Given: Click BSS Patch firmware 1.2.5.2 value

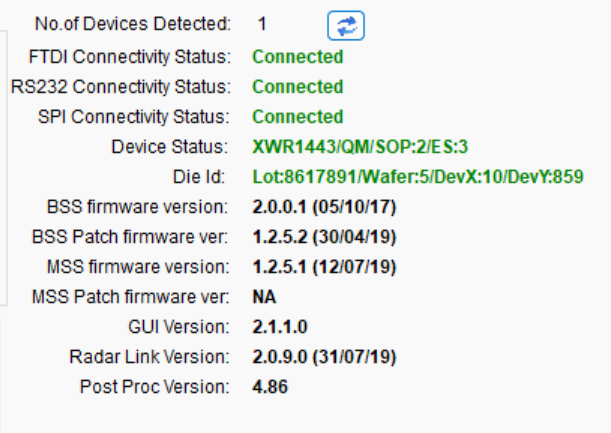Looking at the screenshot, I should click(x=324, y=237).
